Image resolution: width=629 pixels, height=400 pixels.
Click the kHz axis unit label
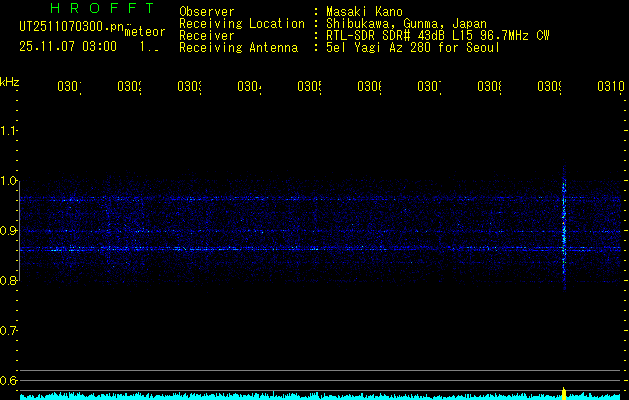(x=10, y=83)
